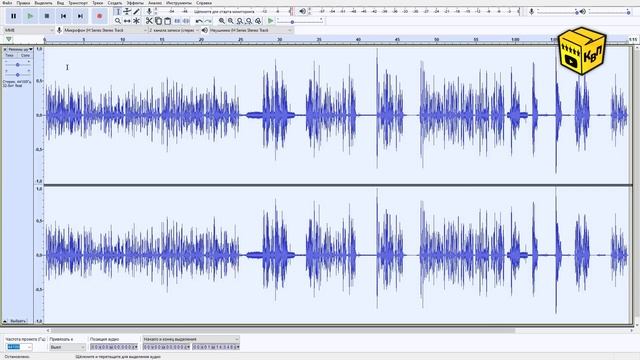
Task: Click the Stop transport button
Action: (x=47, y=16)
